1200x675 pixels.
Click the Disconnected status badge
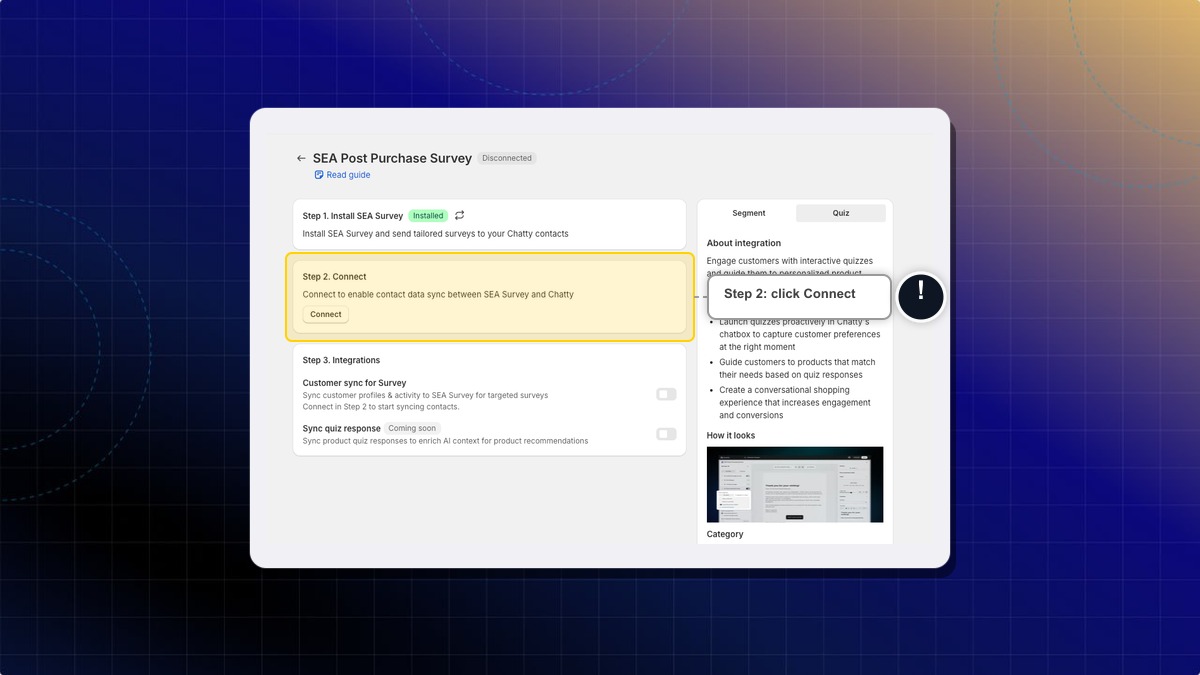click(507, 158)
